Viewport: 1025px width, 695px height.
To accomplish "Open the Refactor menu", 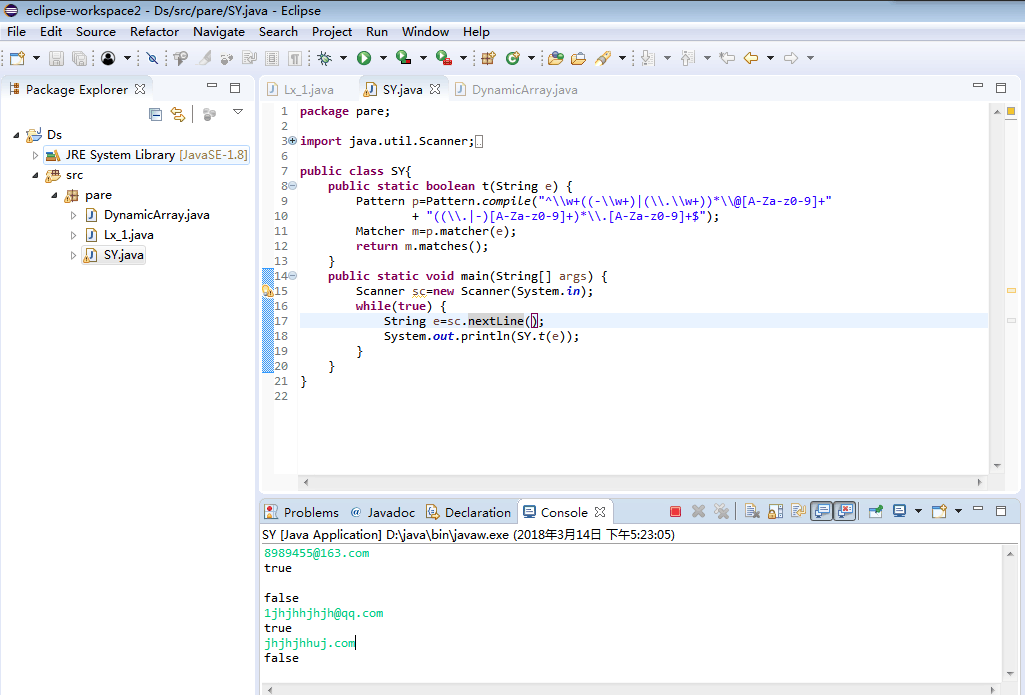I will coord(154,31).
